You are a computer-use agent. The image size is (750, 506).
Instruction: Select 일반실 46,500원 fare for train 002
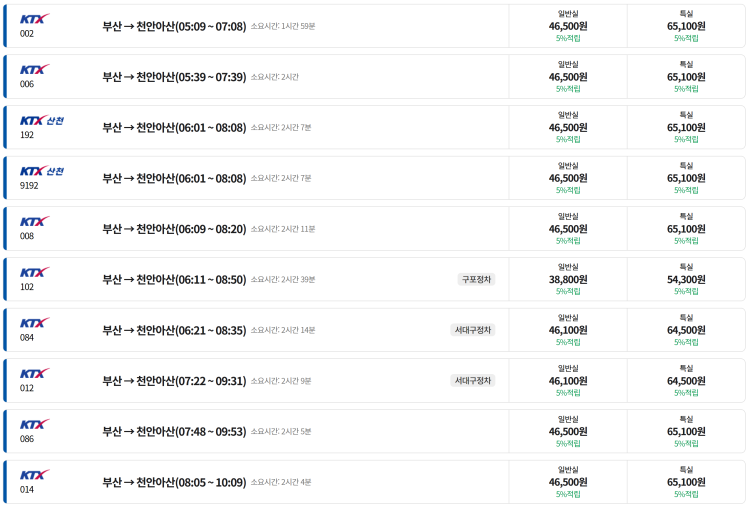click(x=568, y=26)
